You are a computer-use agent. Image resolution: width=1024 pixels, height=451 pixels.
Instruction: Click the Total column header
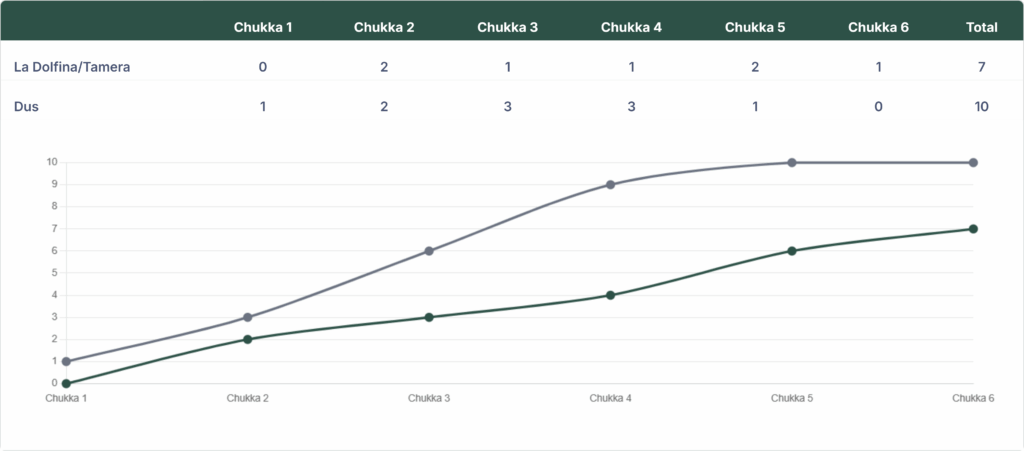click(x=982, y=27)
